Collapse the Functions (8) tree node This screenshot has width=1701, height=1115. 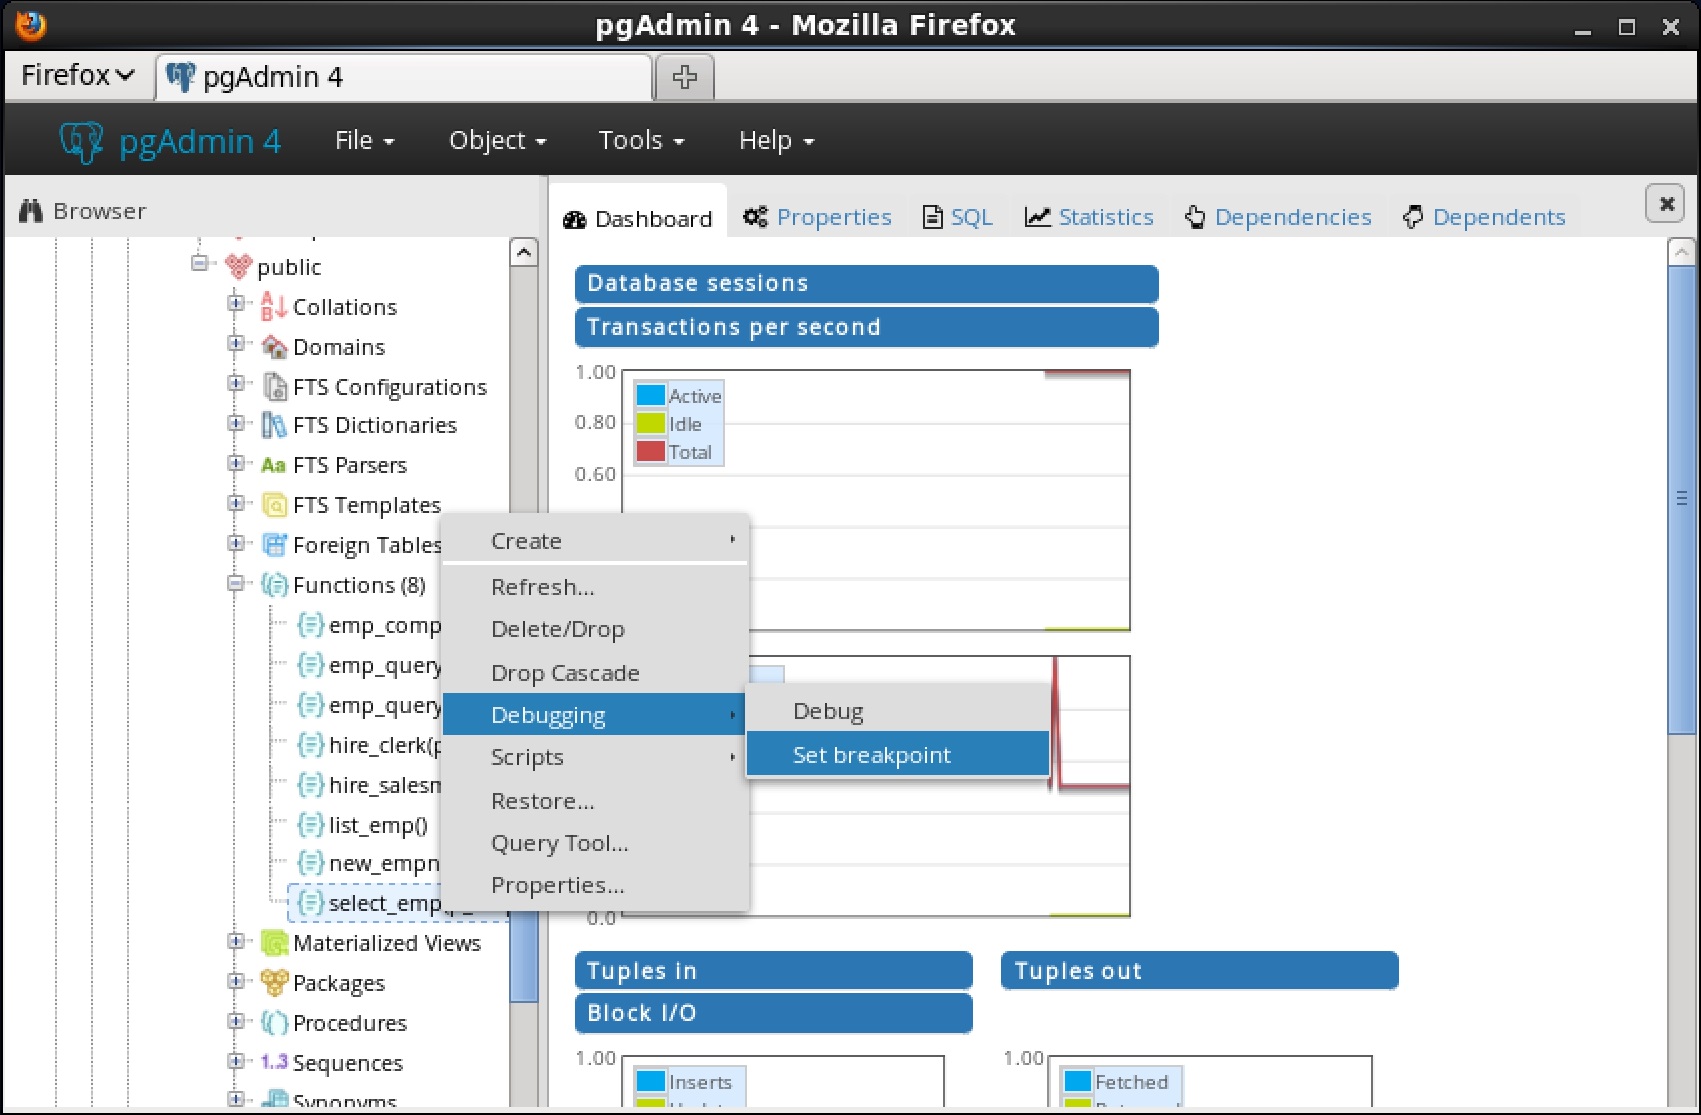coord(235,584)
